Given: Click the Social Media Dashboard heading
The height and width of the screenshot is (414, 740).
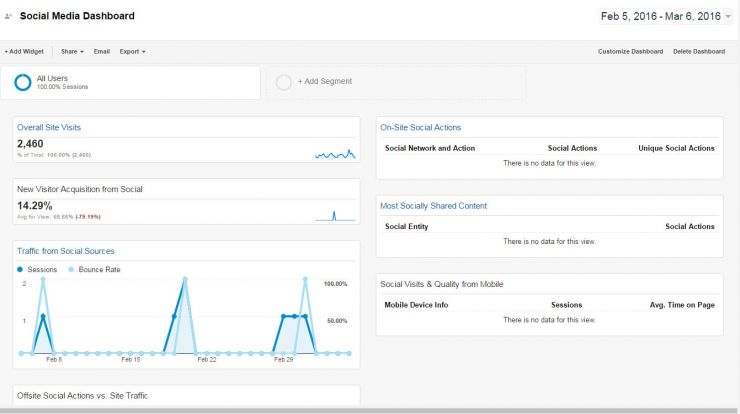Looking at the screenshot, I should 77,16.
